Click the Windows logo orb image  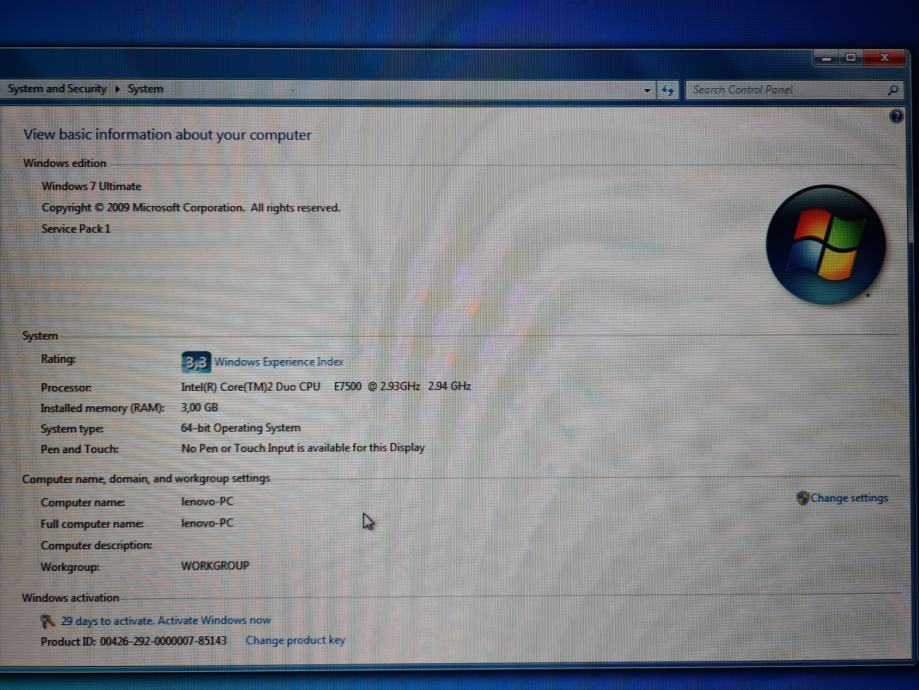point(825,244)
